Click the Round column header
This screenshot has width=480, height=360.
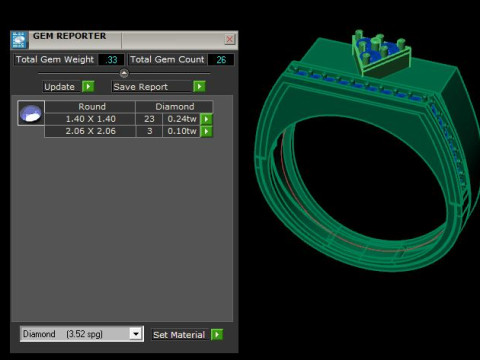click(x=90, y=107)
